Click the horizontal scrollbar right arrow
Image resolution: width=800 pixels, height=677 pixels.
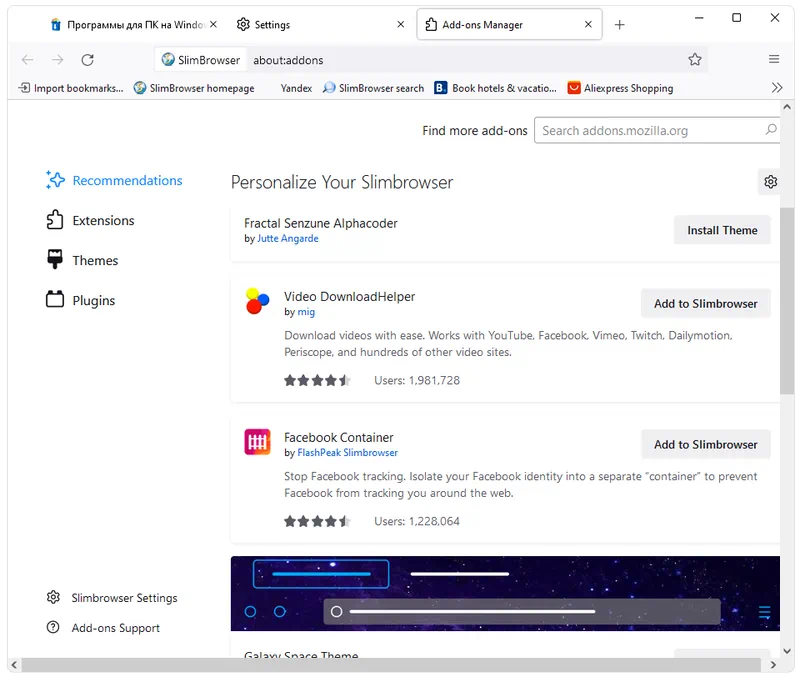point(773,665)
